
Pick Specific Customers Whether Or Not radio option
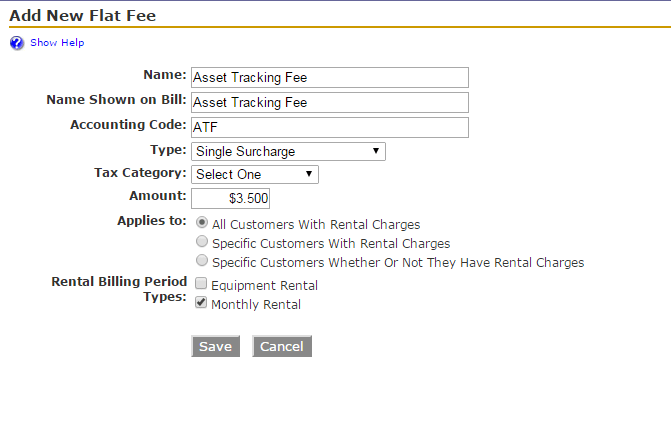pyautogui.click(x=202, y=260)
